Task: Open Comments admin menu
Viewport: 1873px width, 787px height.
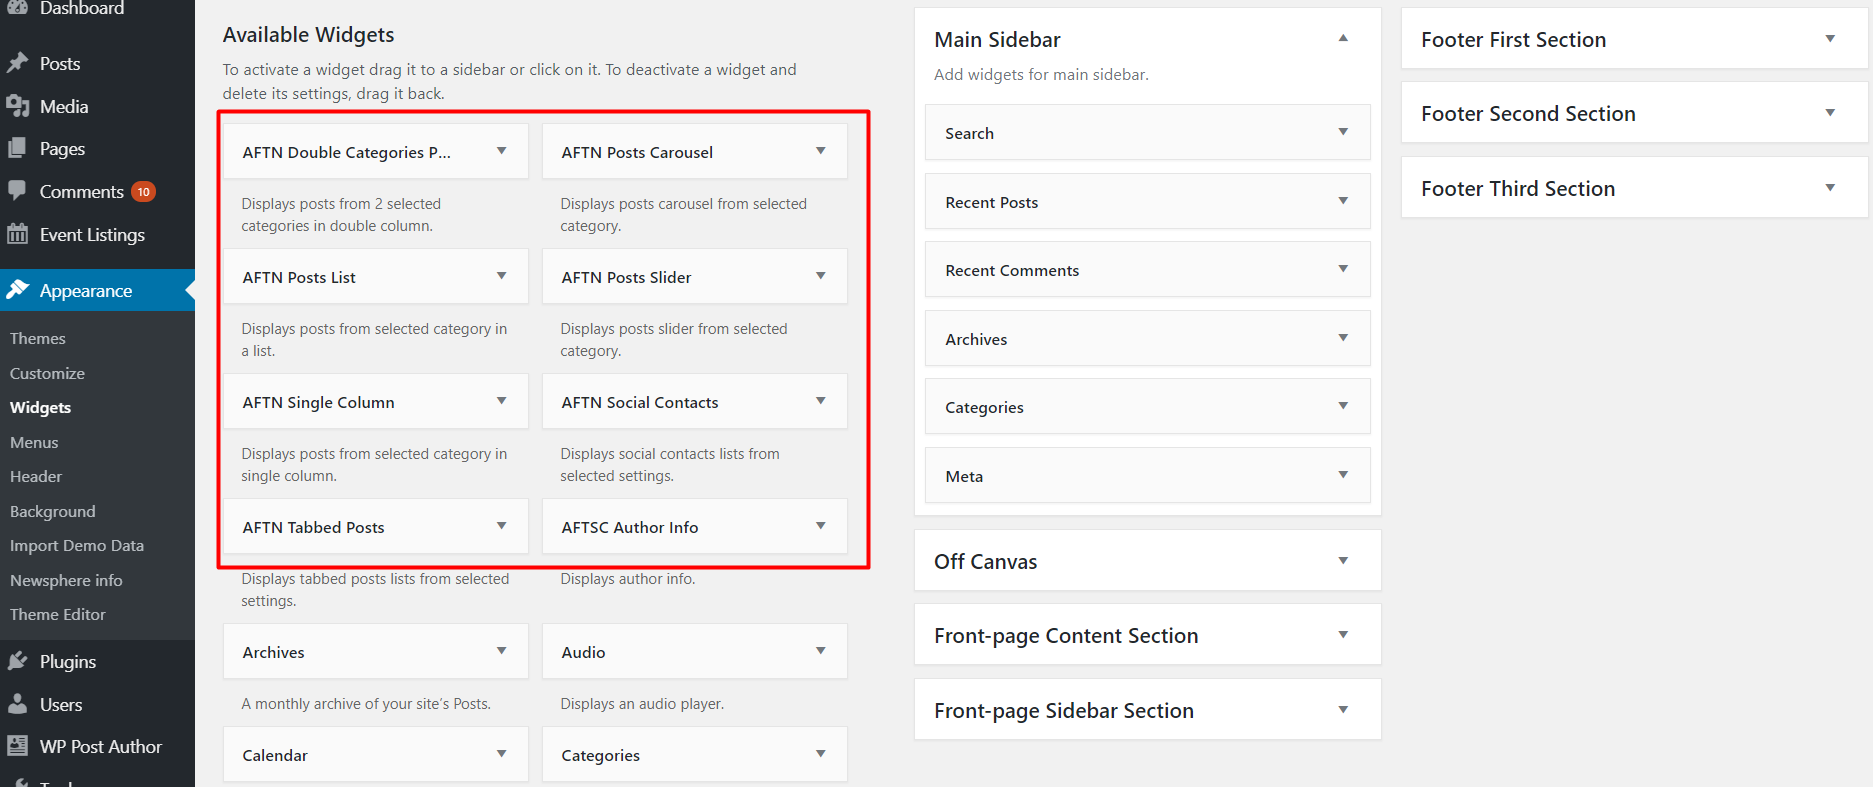Action: [x=82, y=191]
